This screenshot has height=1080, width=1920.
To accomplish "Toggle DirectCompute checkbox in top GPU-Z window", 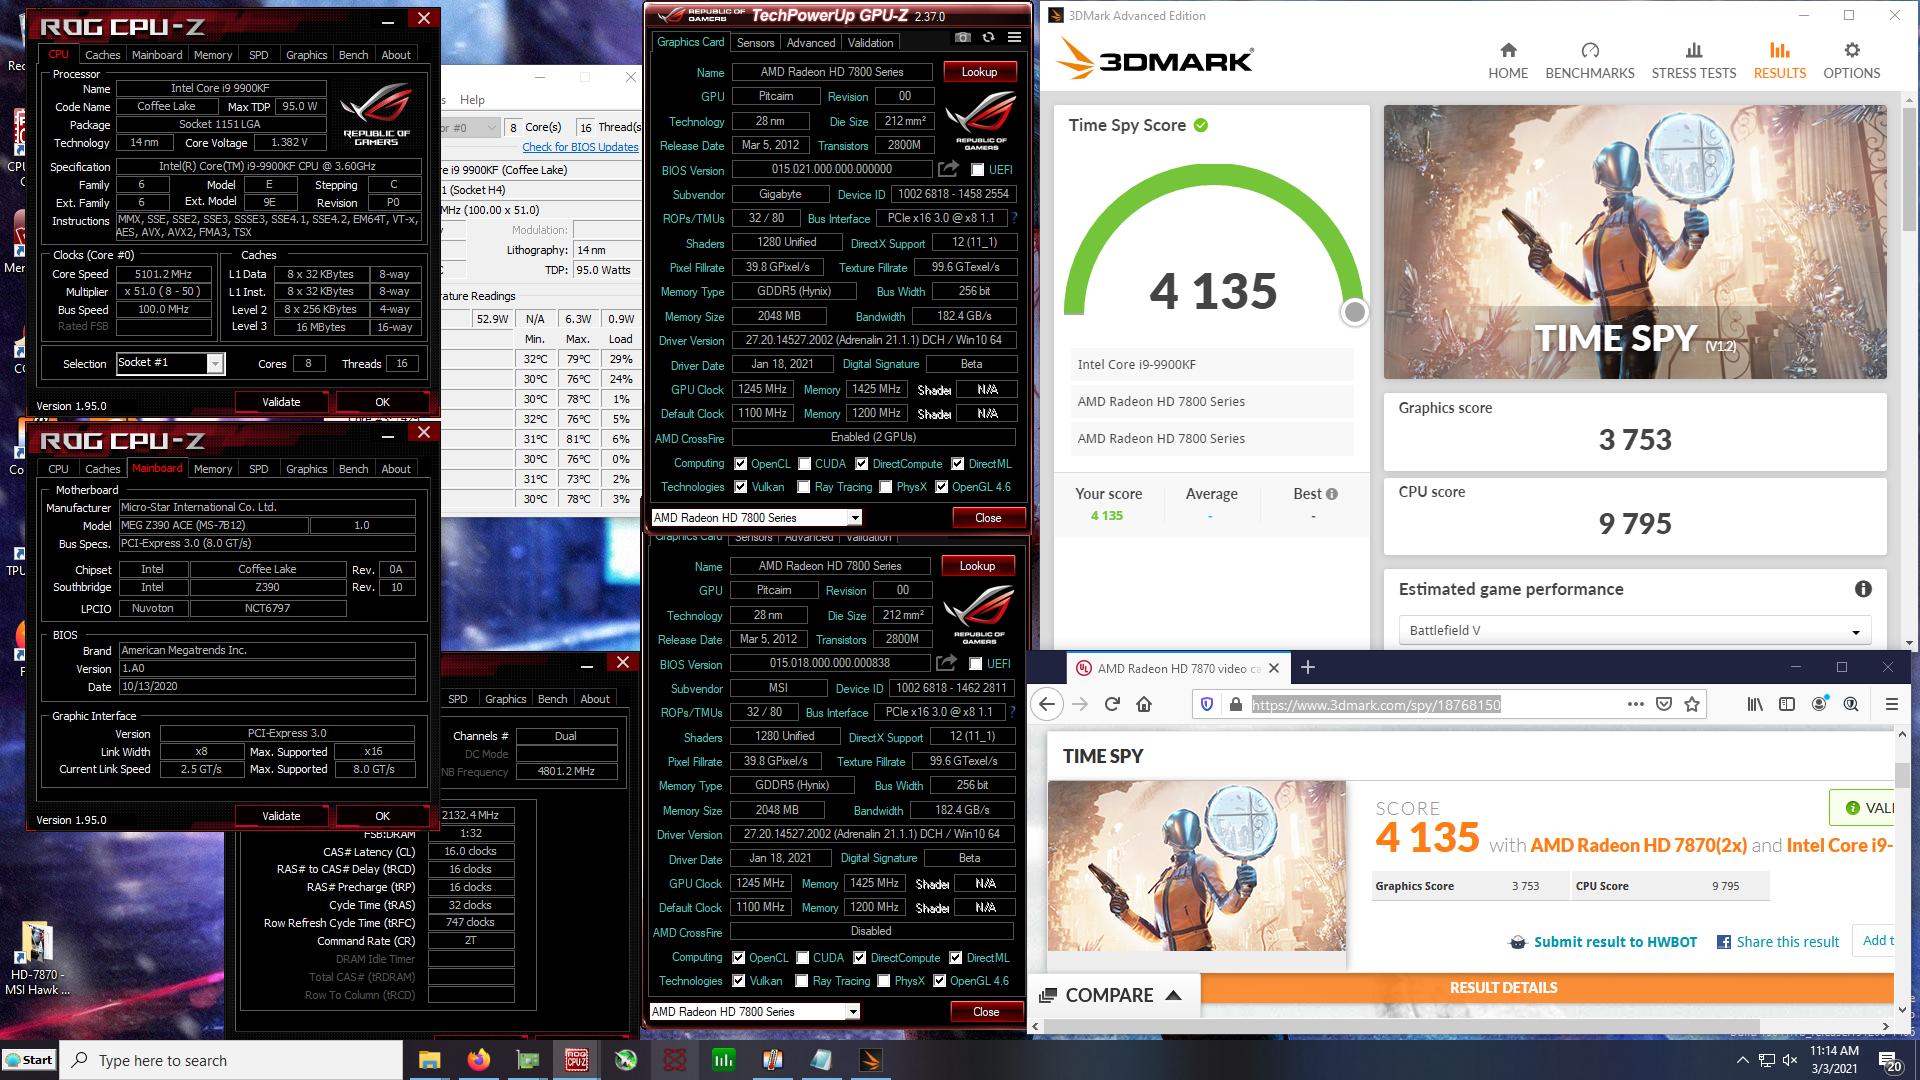I will pyautogui.click(x=861, y=464).
